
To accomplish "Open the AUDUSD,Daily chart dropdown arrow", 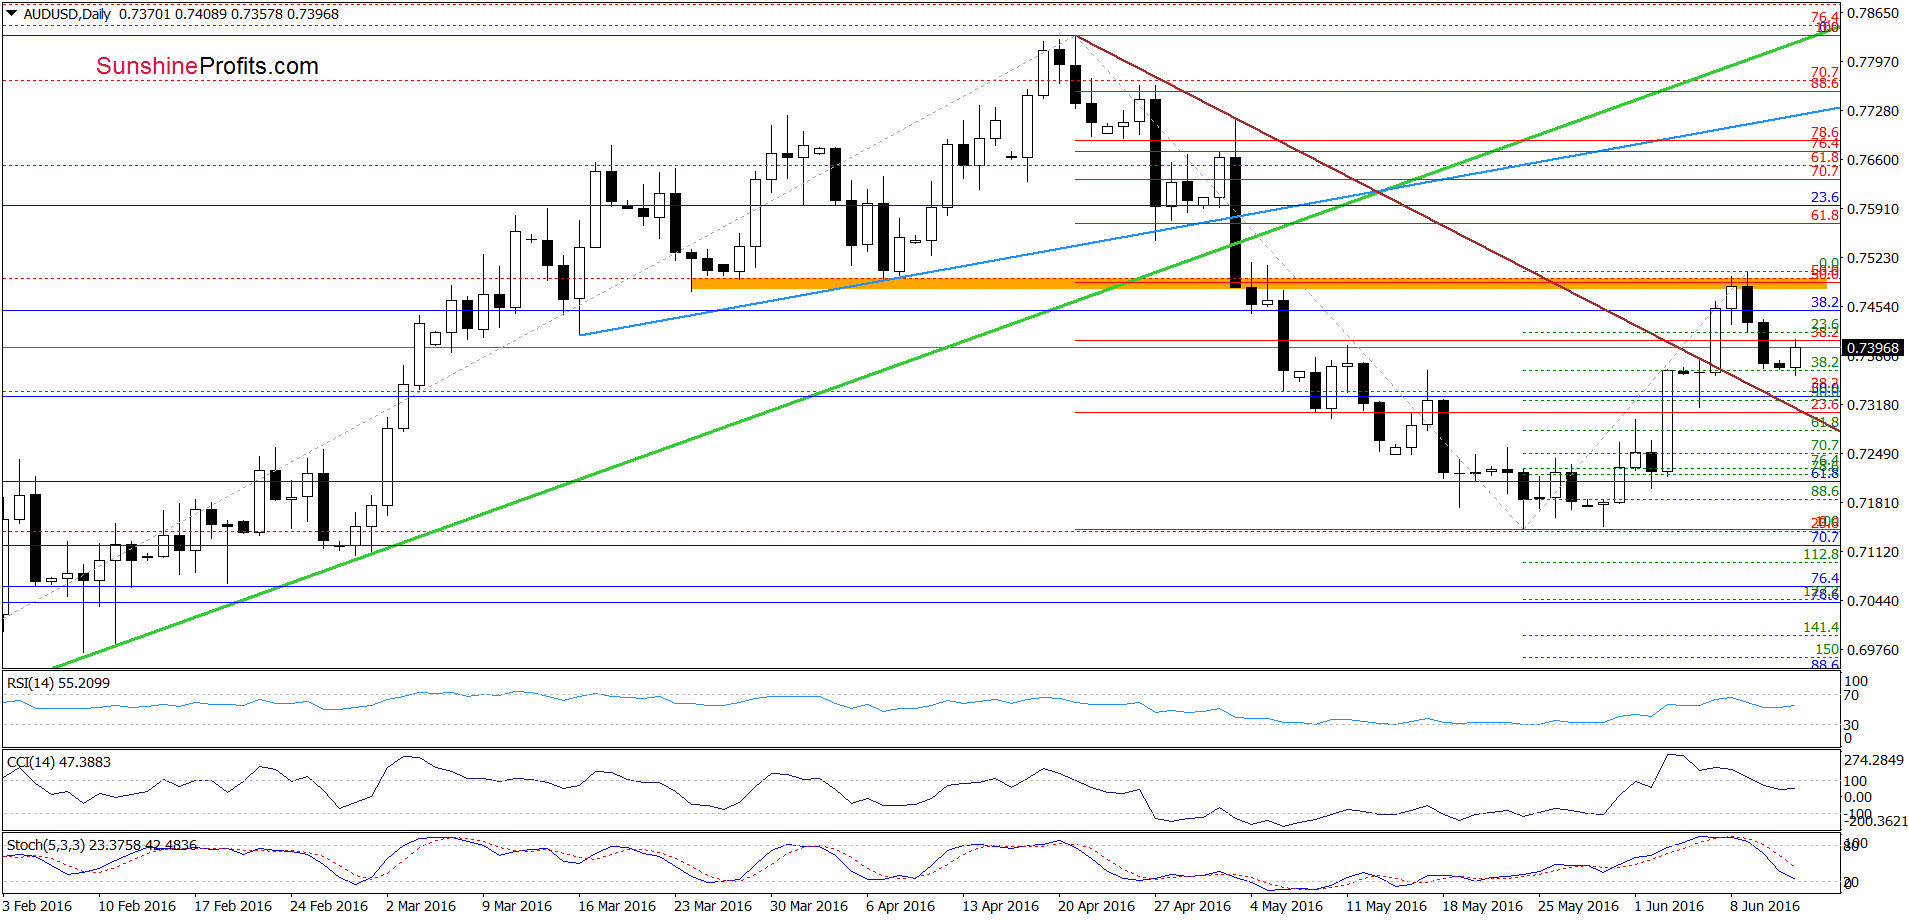I will click(12, 14).
